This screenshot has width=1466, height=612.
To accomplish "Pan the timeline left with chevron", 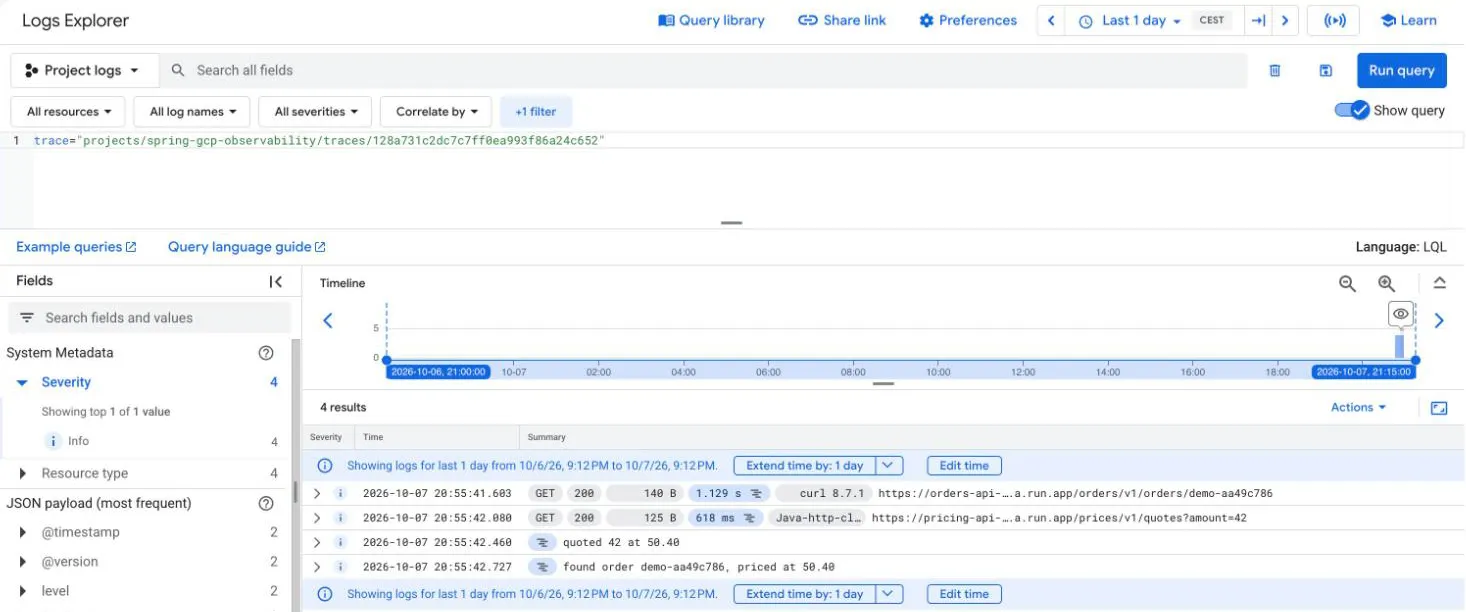I will [x=327, y=321].
